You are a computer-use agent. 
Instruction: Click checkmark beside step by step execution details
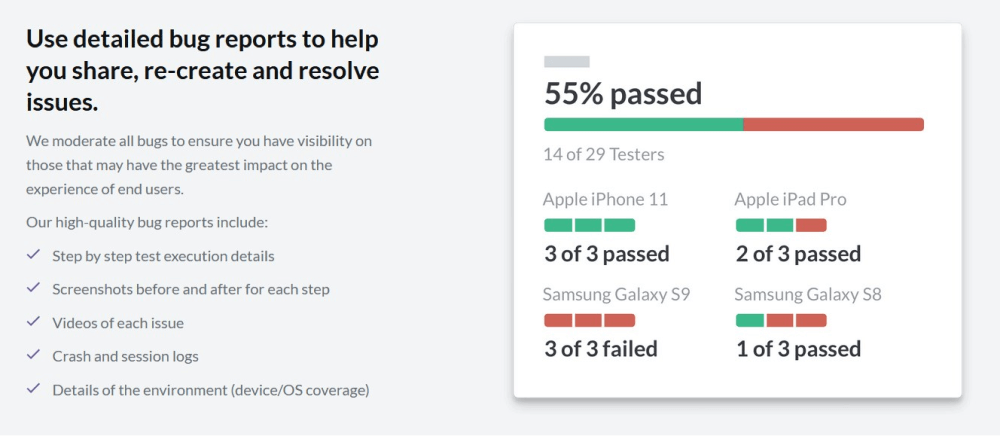pyautogui.click(x=33, y=256)
